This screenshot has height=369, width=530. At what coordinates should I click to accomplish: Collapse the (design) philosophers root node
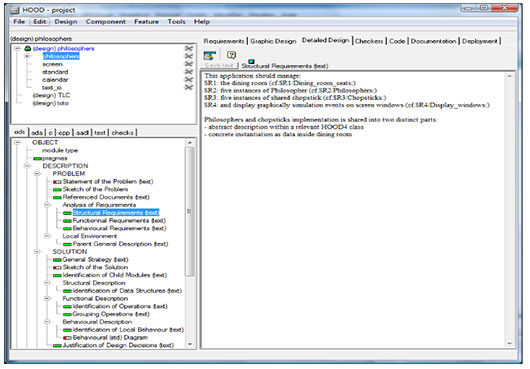(17, 49)
